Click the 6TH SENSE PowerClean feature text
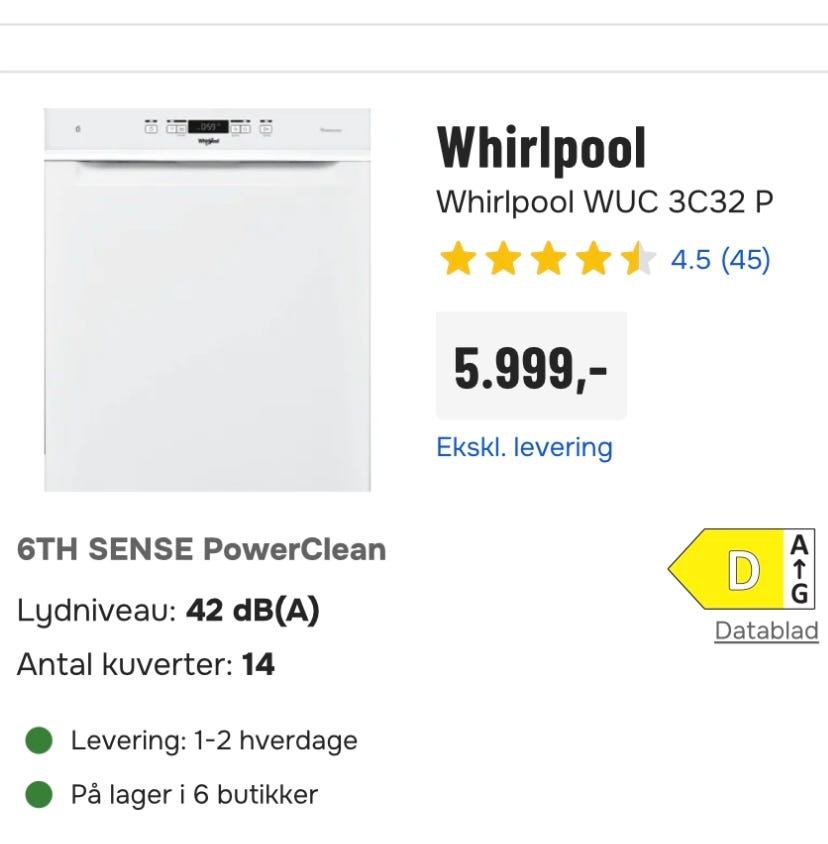This screenshot has height=844, width=828. pos(201,549)
